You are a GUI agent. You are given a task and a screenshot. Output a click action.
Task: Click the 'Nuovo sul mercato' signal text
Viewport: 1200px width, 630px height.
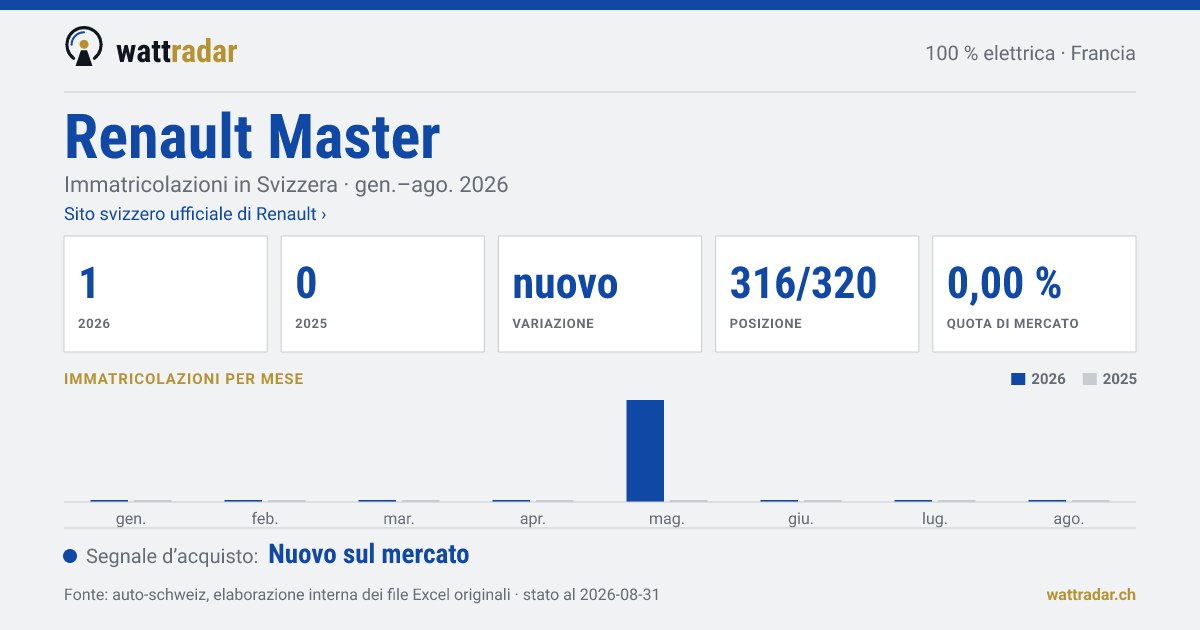point(369,554)
